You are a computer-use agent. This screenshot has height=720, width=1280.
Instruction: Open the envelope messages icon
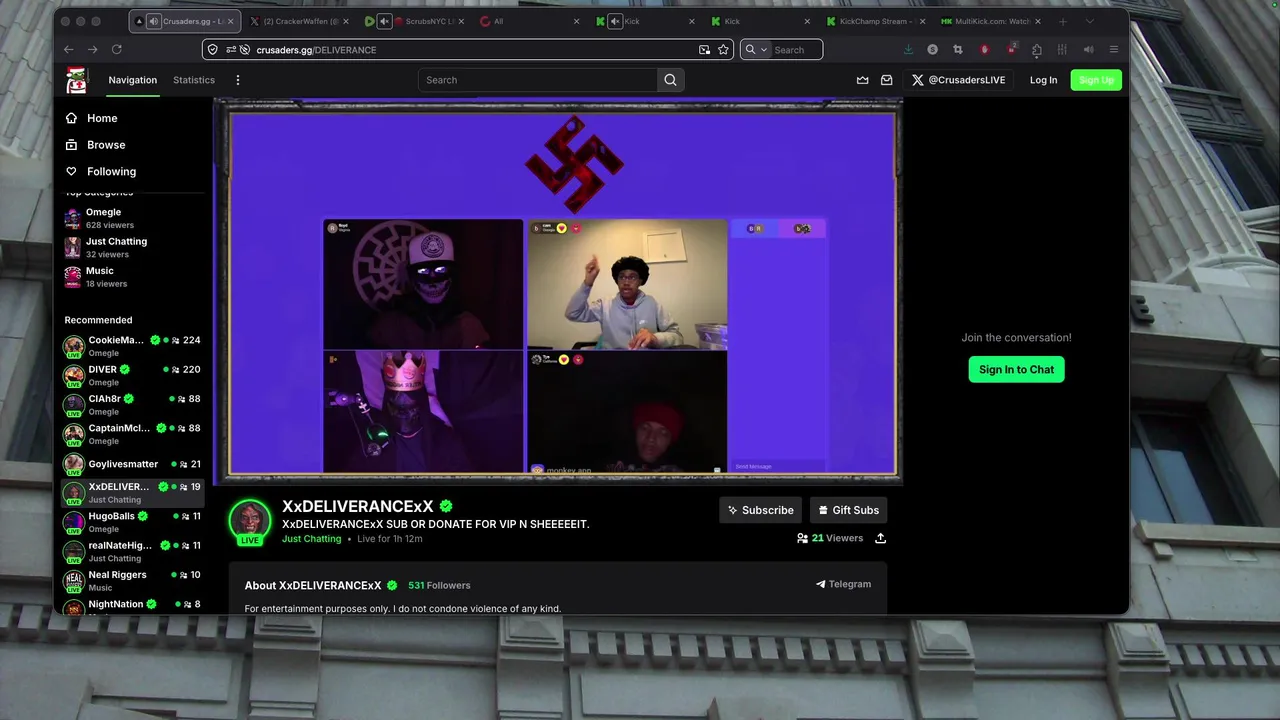click(886, 80)
